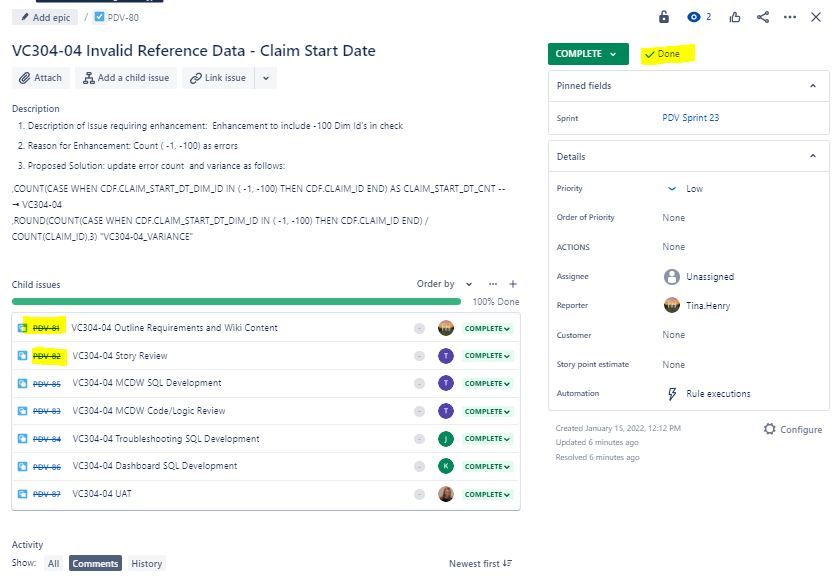Close the issue with X icon
Viewport: 837px width, 583px height.
(816, 17)
